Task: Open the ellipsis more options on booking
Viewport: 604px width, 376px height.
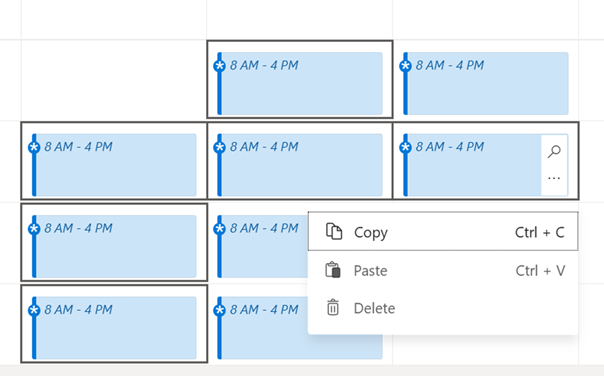Action: 554,178
